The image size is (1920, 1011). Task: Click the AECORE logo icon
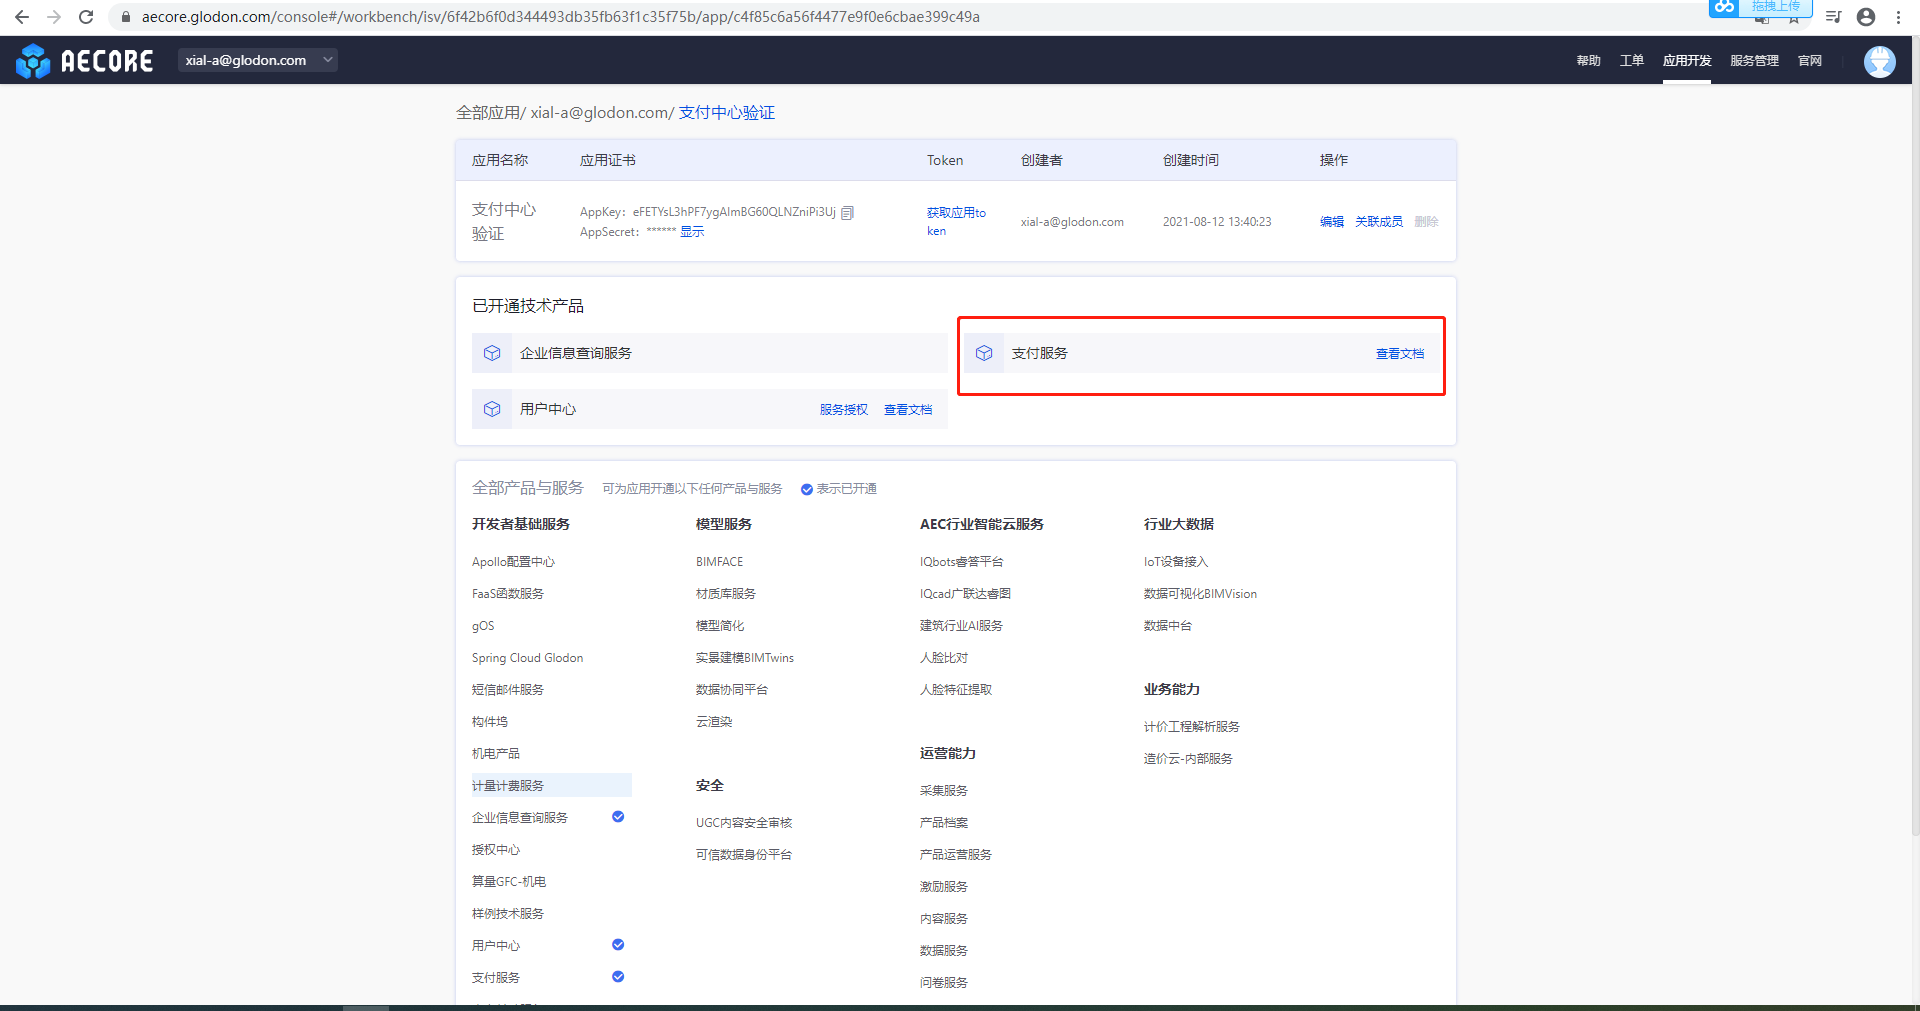click(33, 61)
